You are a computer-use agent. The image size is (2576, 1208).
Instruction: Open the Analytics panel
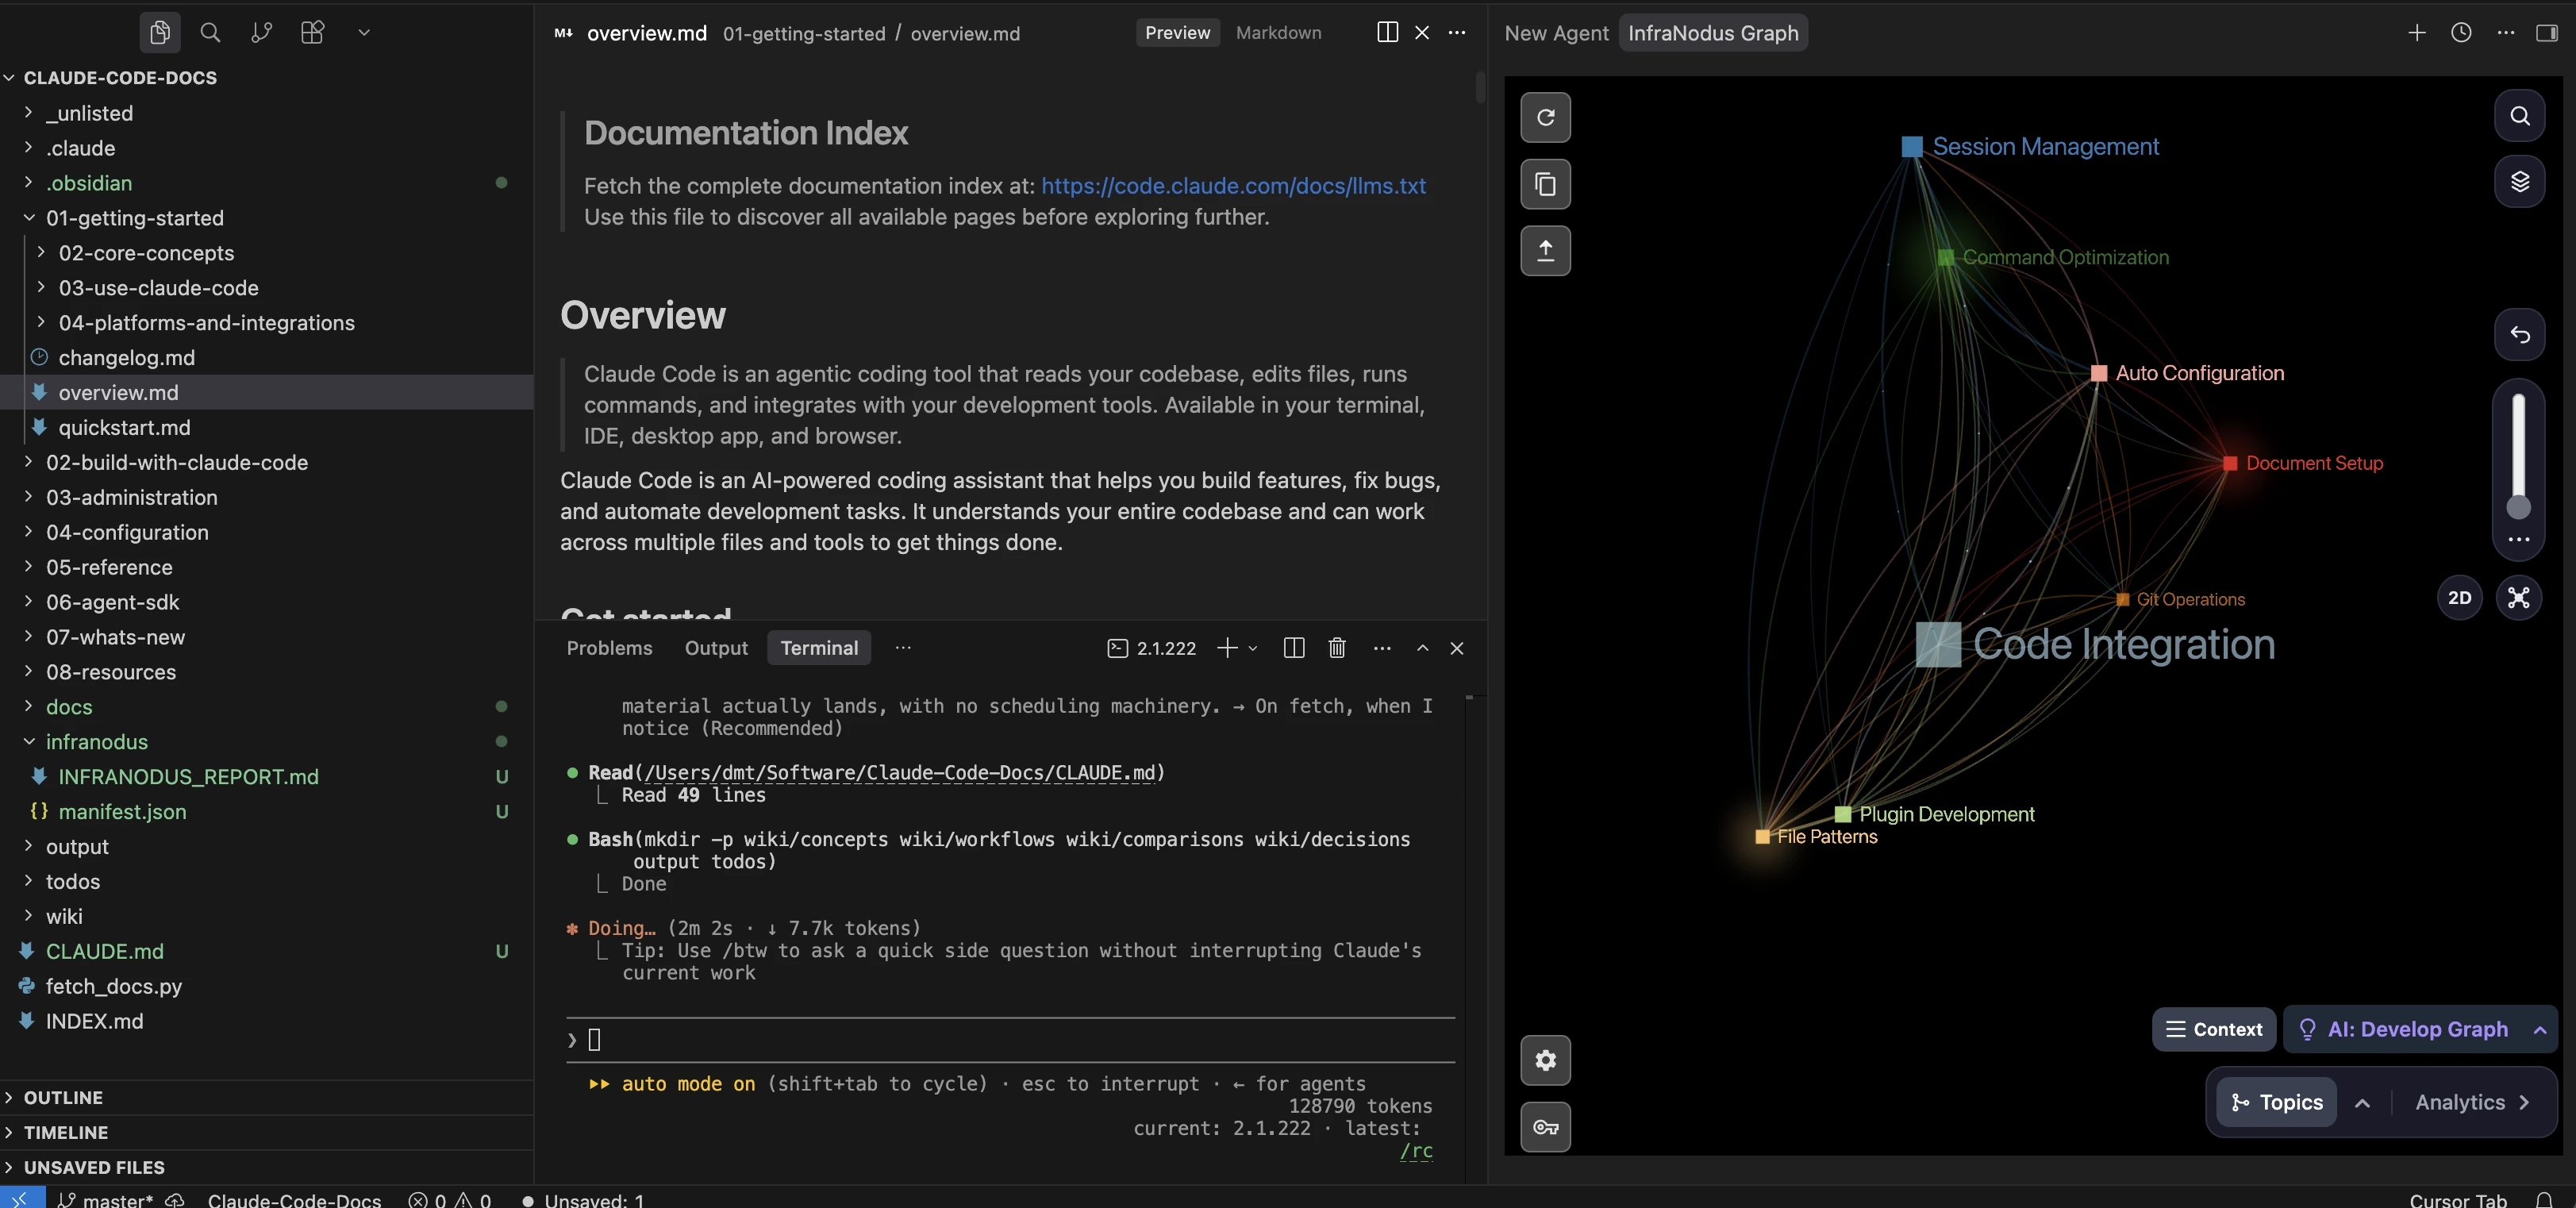click(2473, 1102)
